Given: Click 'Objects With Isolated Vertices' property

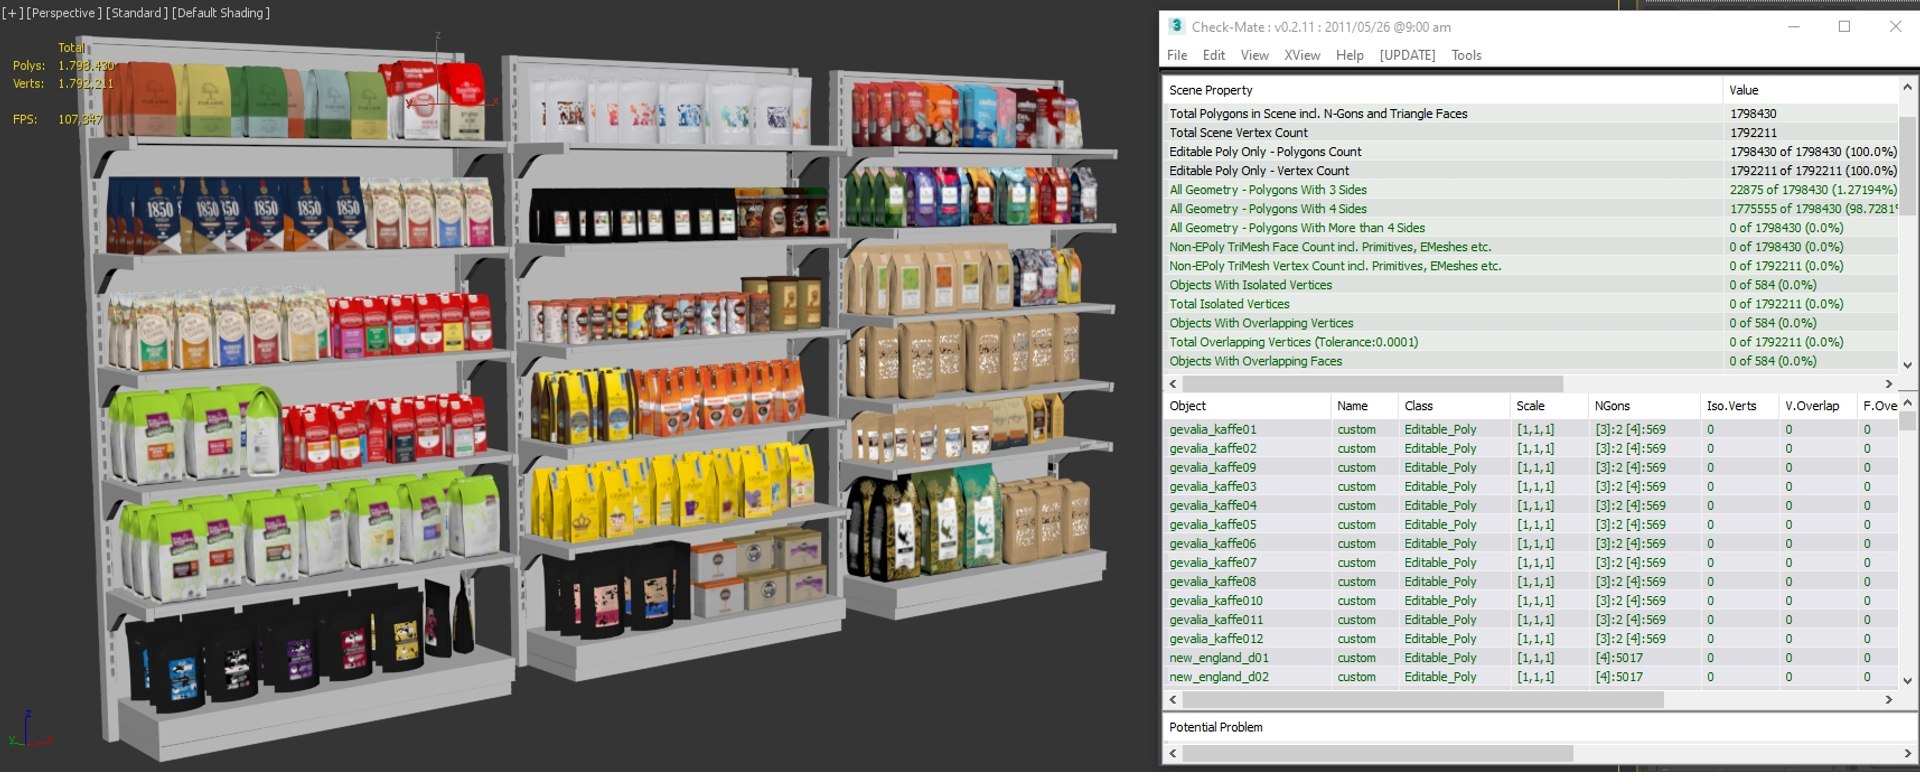Looking at the screenshot, I should click(1251, 285).
